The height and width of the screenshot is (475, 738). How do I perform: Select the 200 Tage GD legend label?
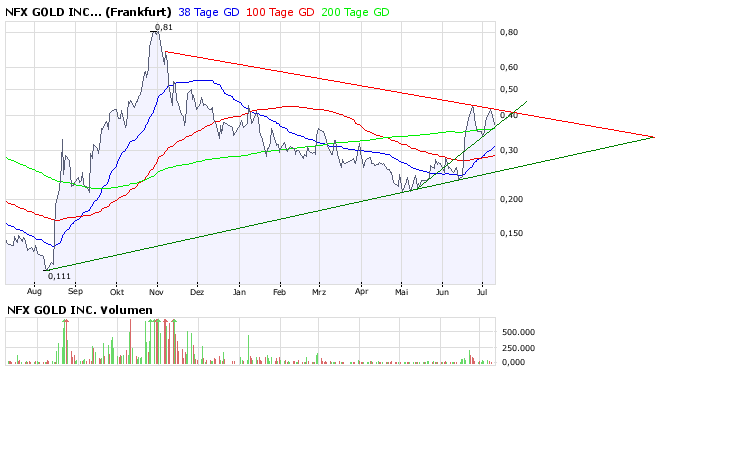[x=355, y=12]
